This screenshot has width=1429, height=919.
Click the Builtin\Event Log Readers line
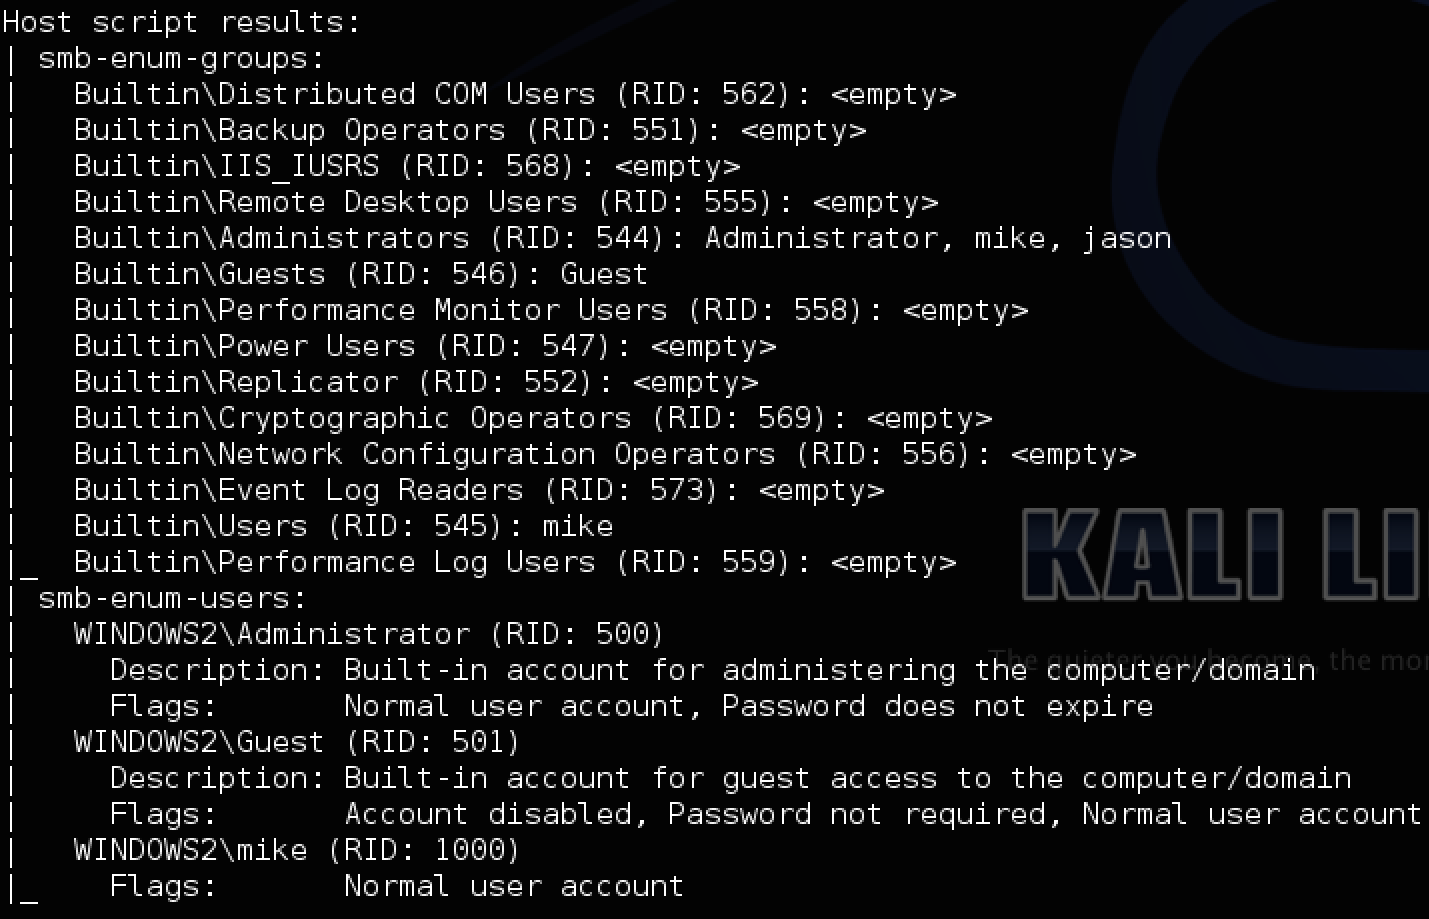point(478,490)
